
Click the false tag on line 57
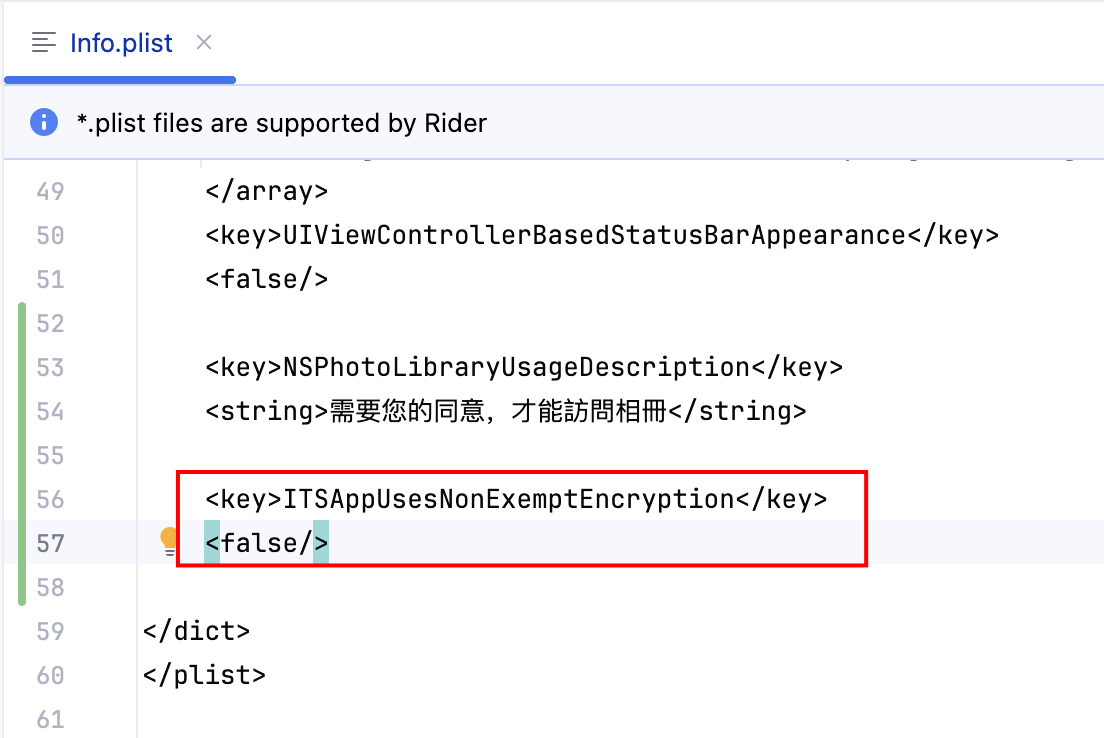pos(266,543)
